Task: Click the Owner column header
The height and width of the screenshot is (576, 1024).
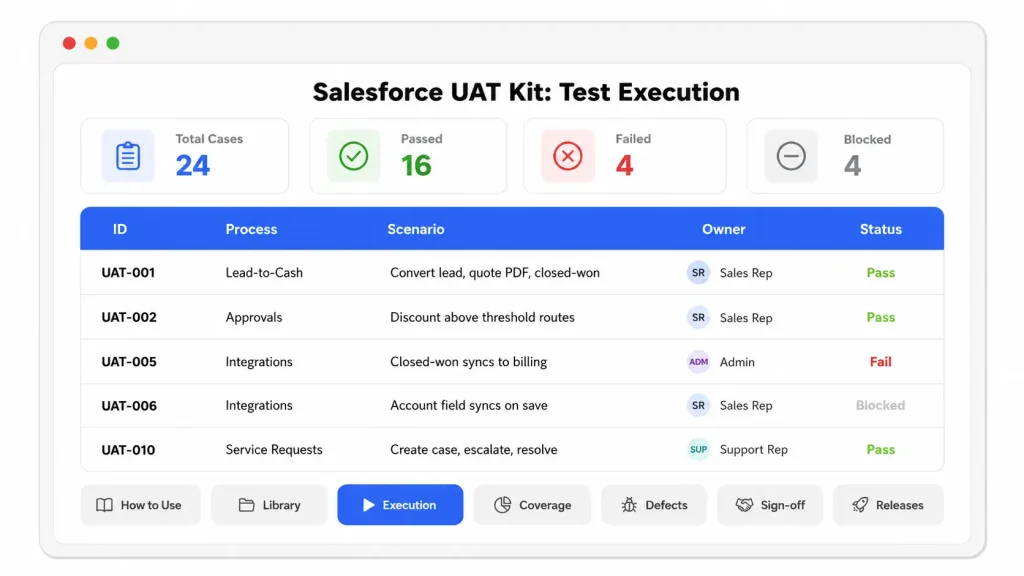Action: click(724, 229)
